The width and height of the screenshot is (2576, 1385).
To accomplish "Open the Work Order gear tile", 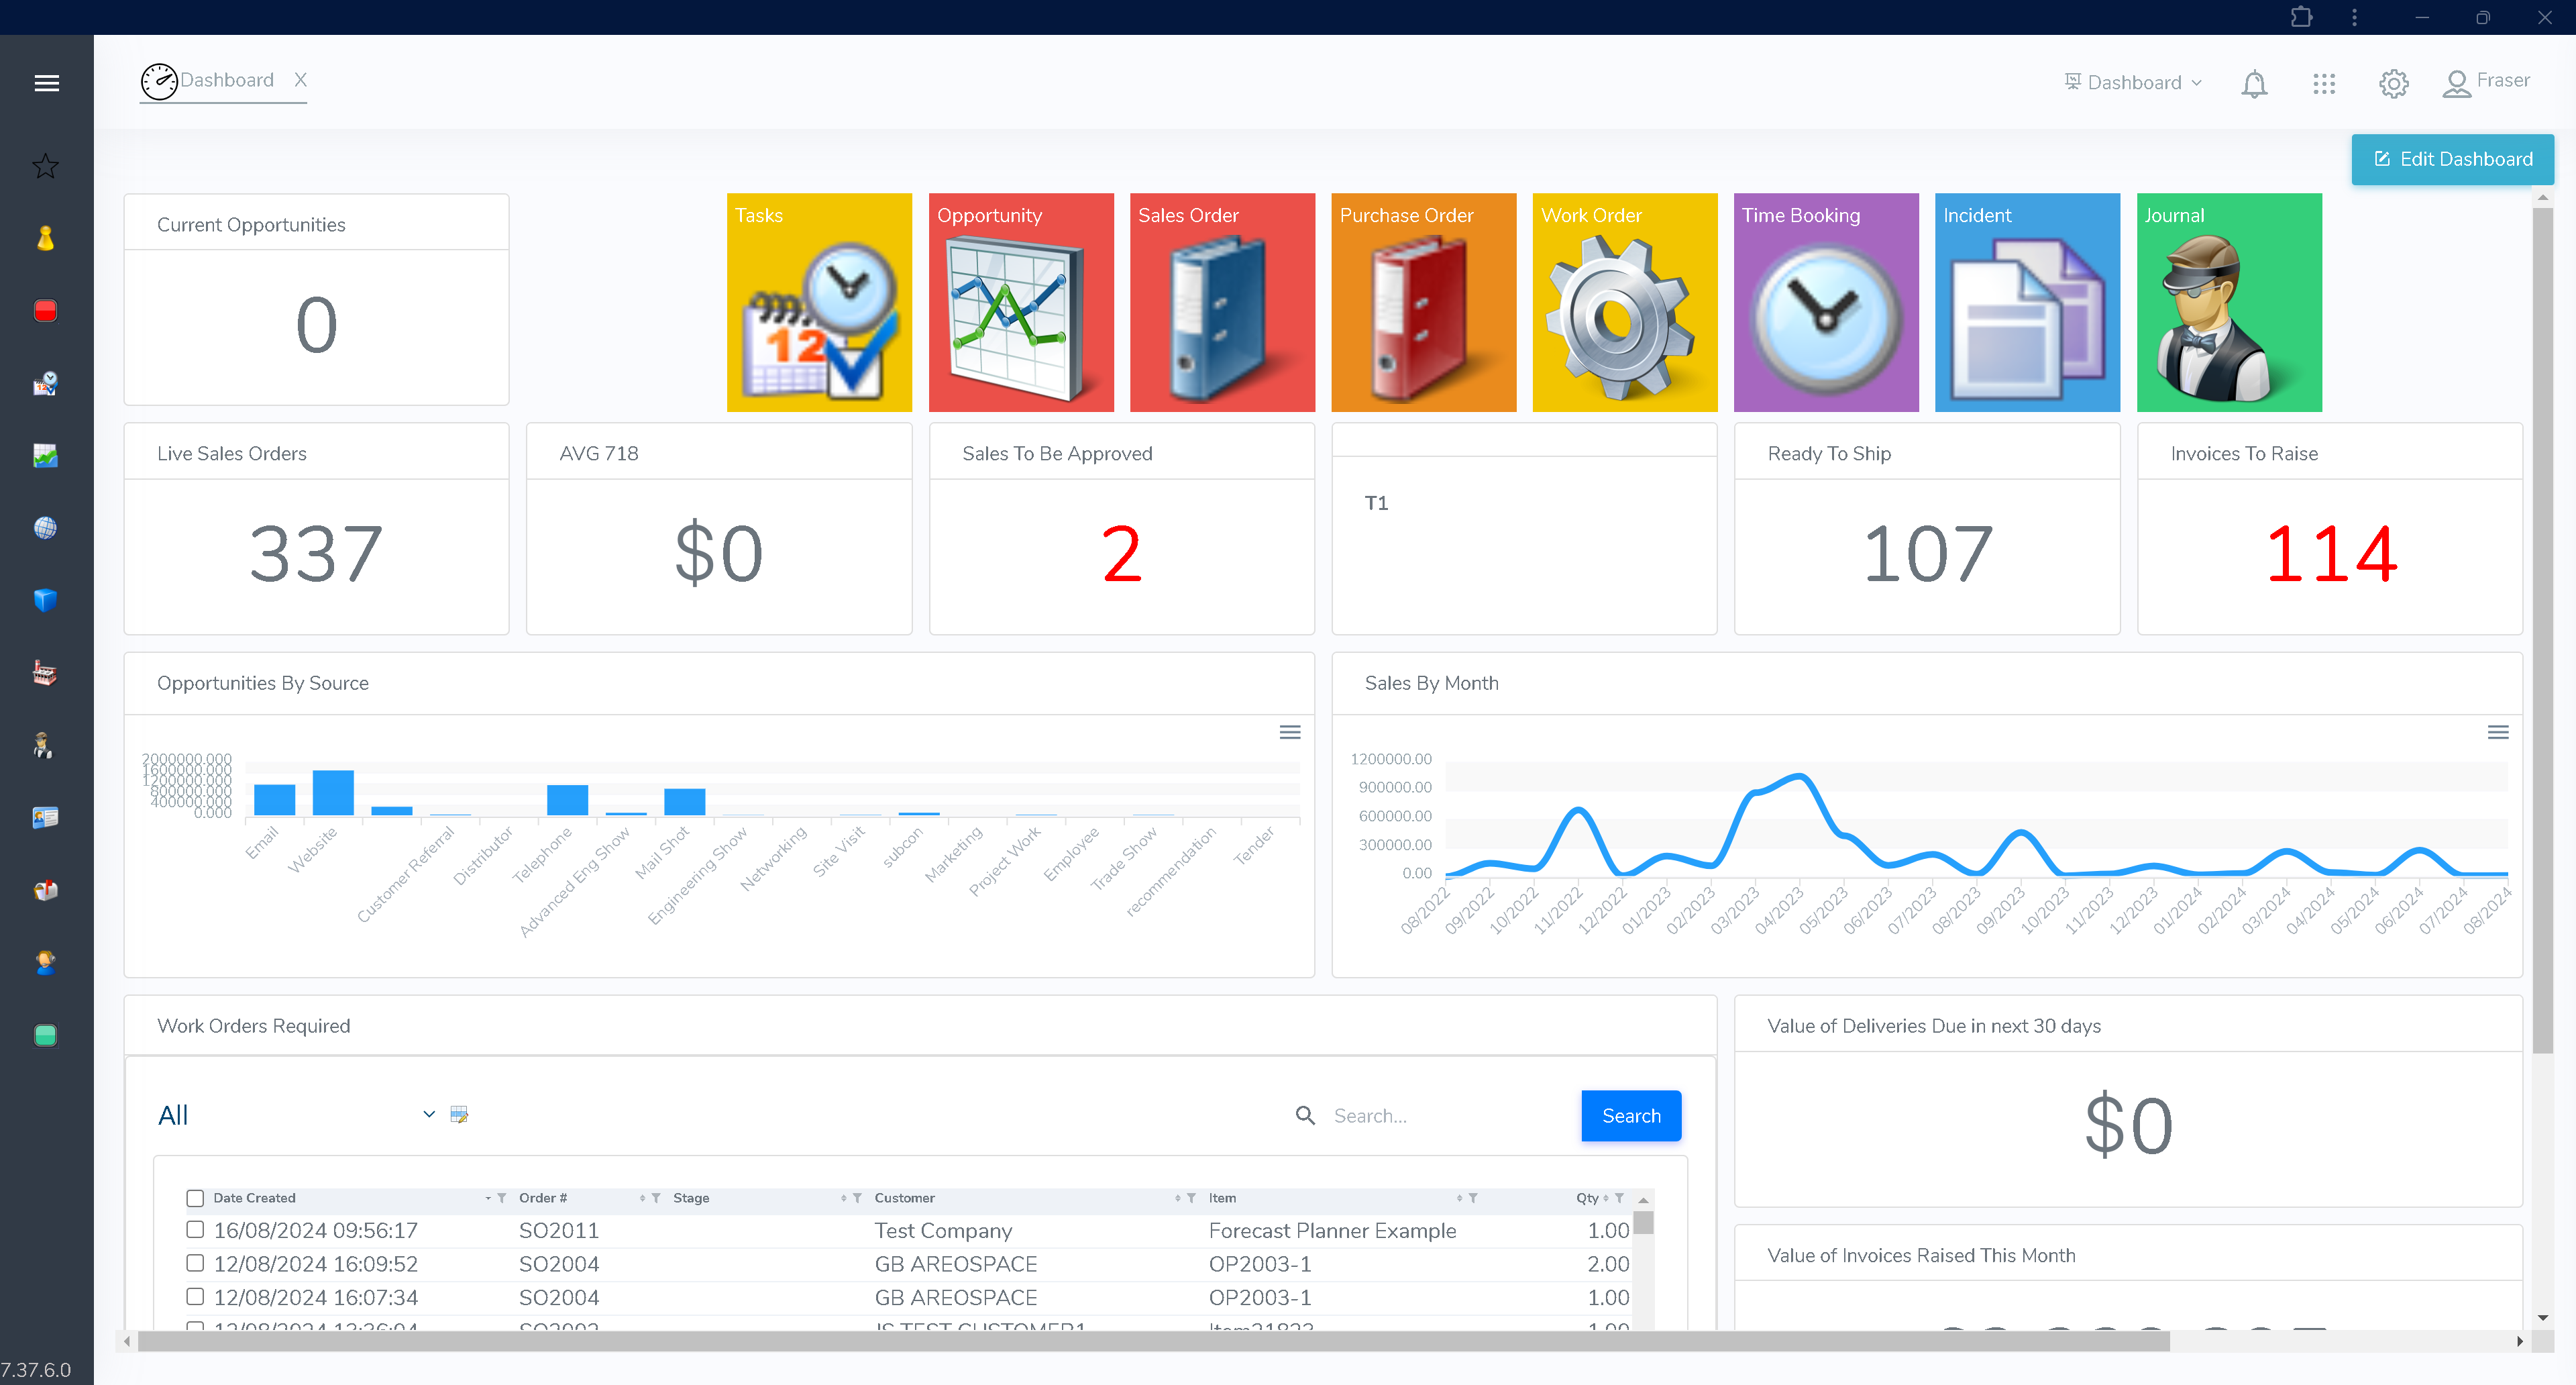I will (1625, 303).
